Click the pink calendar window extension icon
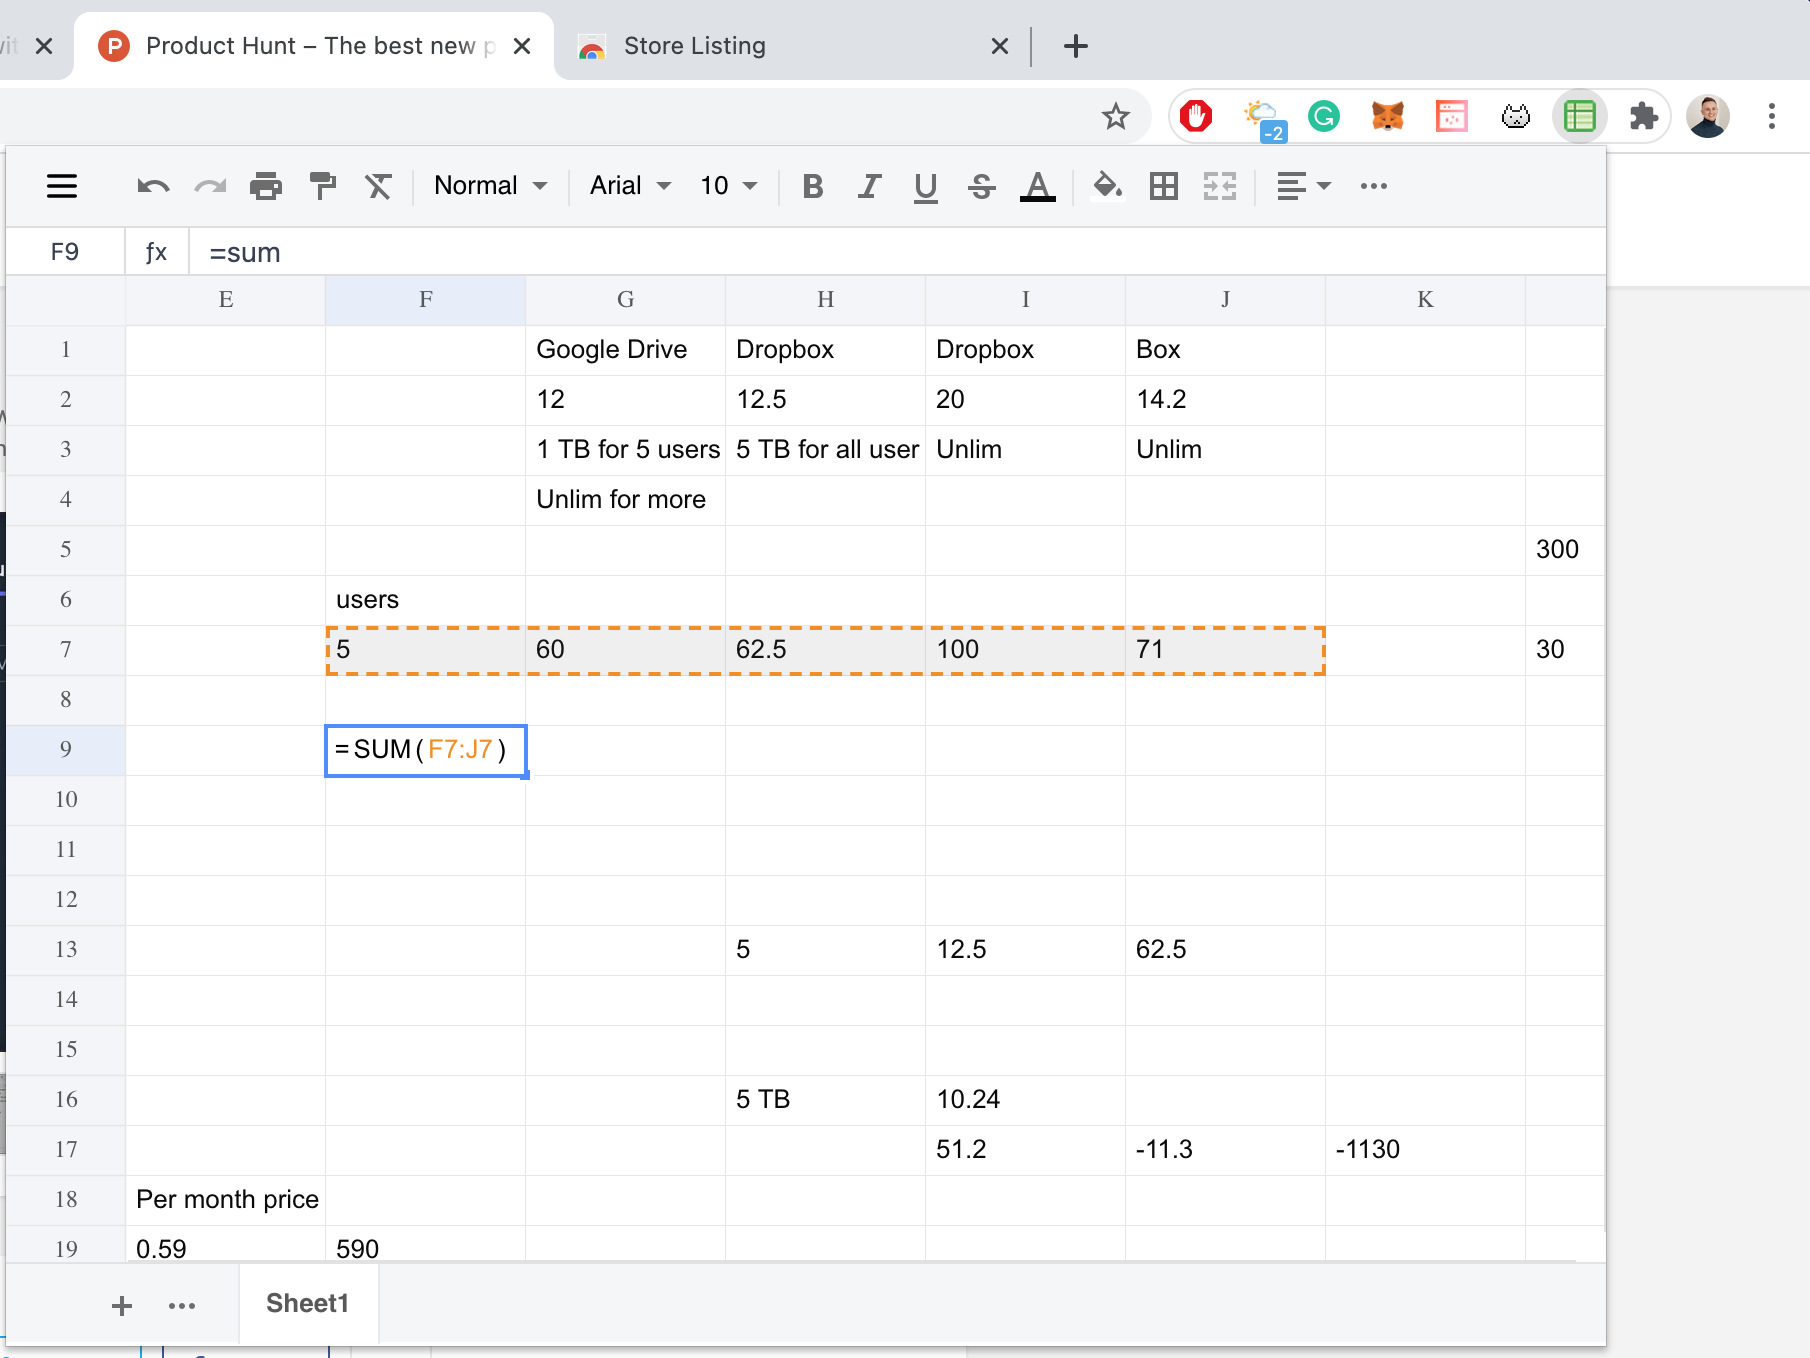 click(1452, 117)
